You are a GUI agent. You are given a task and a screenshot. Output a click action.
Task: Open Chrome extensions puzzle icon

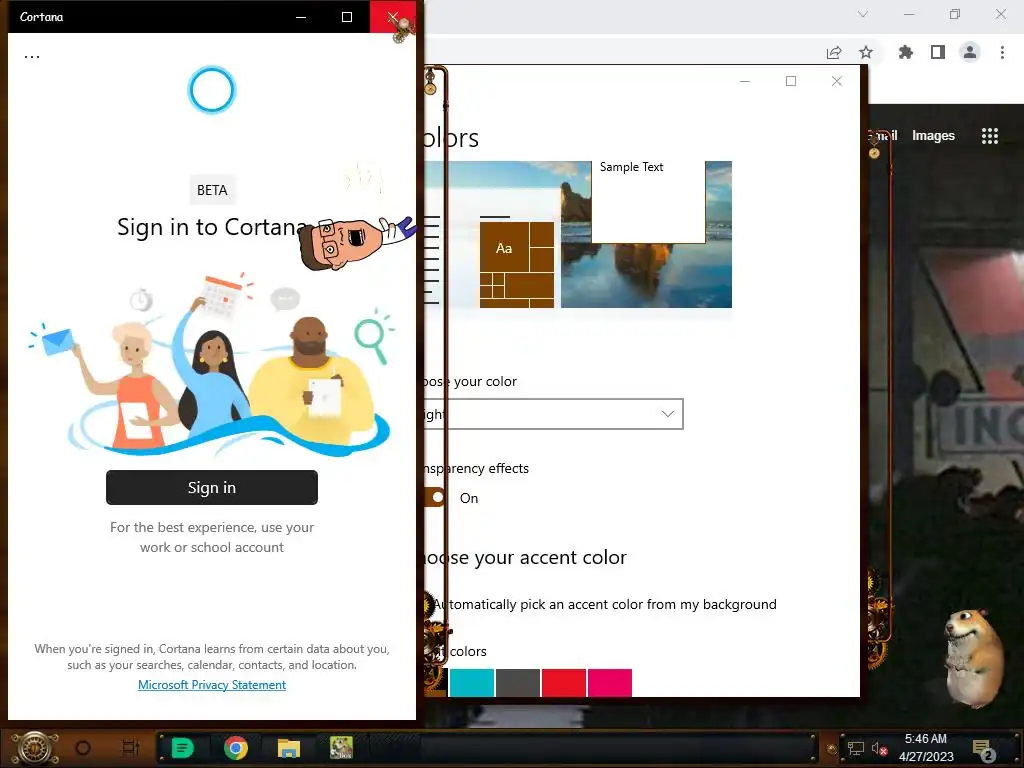tap(906, 52)
